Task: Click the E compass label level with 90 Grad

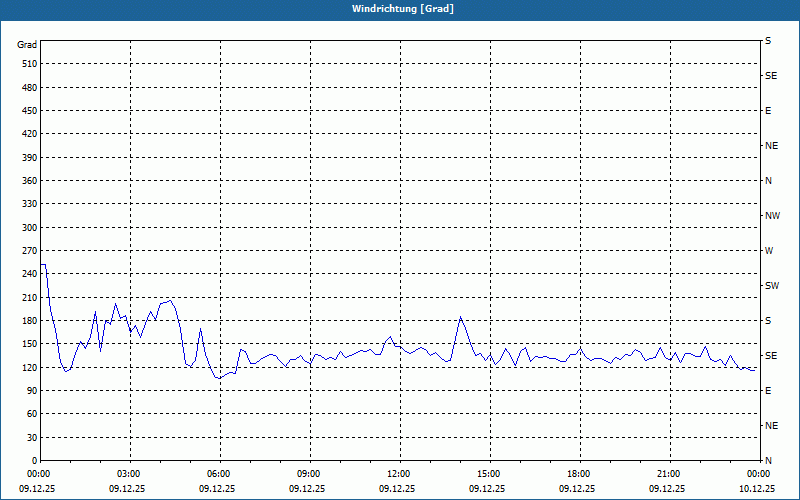Action: (768, 391)
